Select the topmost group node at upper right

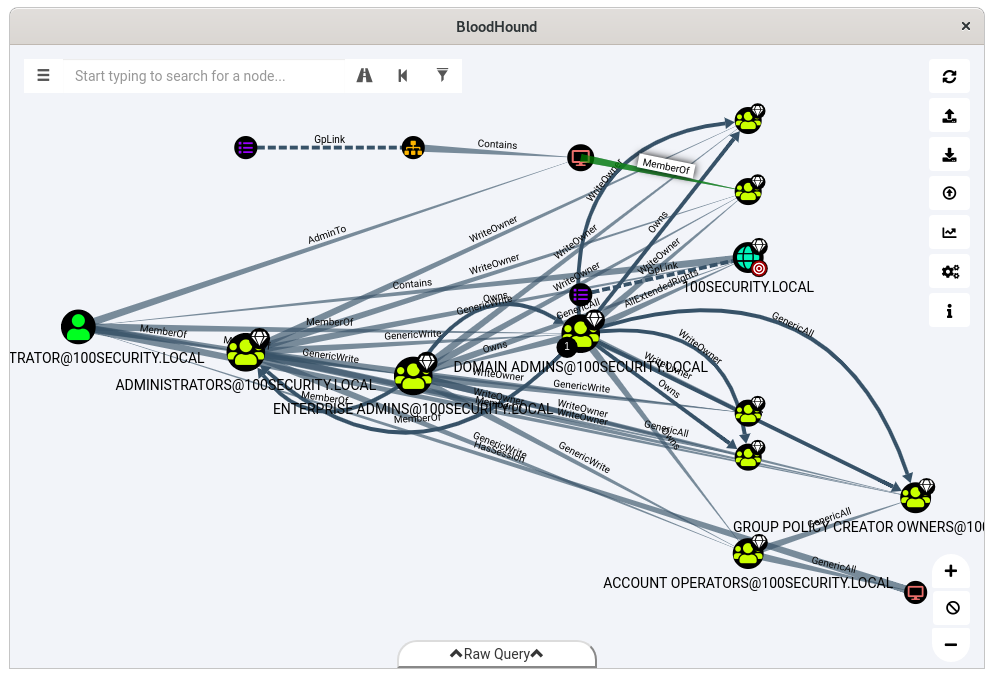tap(748, 120)
